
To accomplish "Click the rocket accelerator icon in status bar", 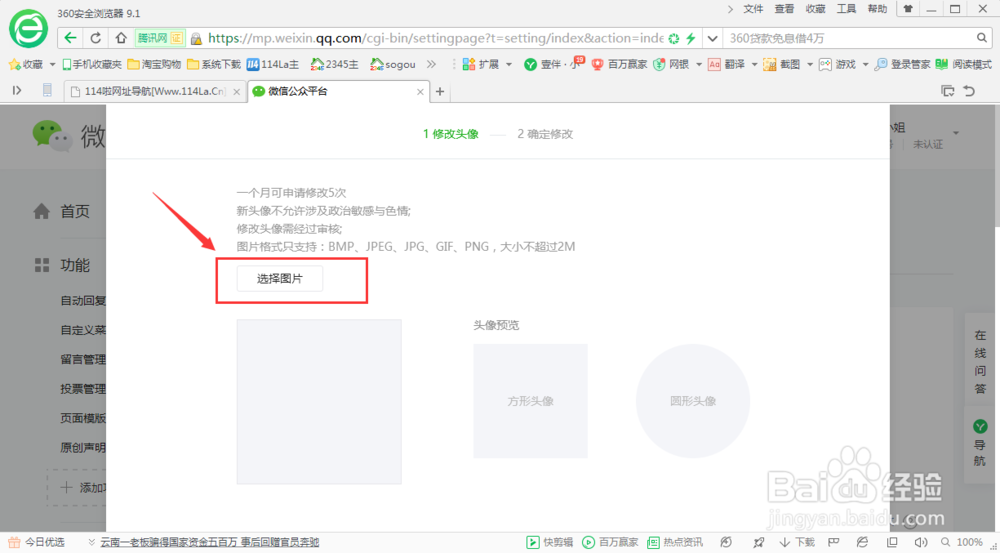I will tap(758, 542).
